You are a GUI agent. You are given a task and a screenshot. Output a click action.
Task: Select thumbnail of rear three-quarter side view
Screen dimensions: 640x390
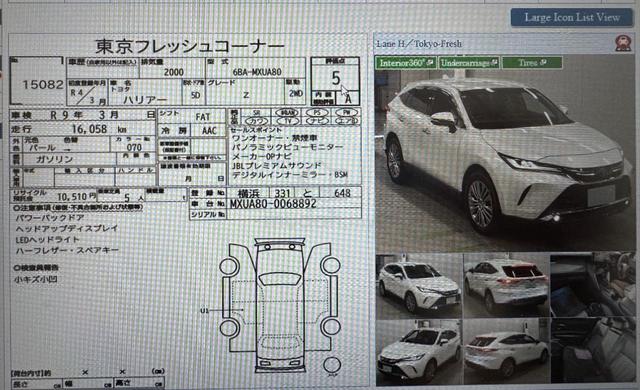tap(506, 352)
